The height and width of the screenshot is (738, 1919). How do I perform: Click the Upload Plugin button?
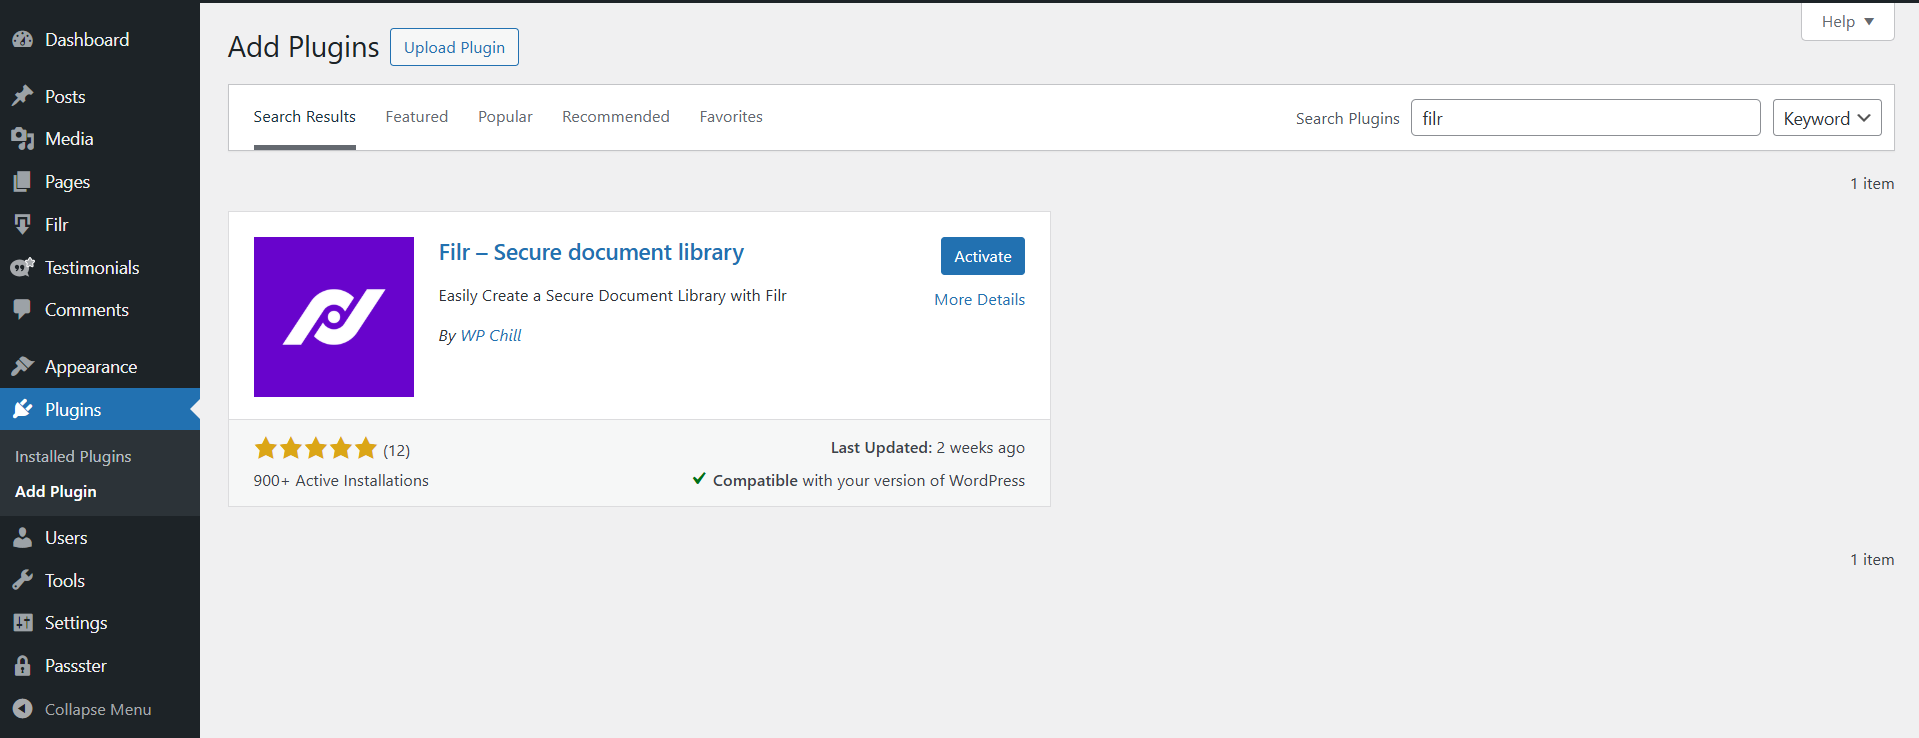coord(454,47)
